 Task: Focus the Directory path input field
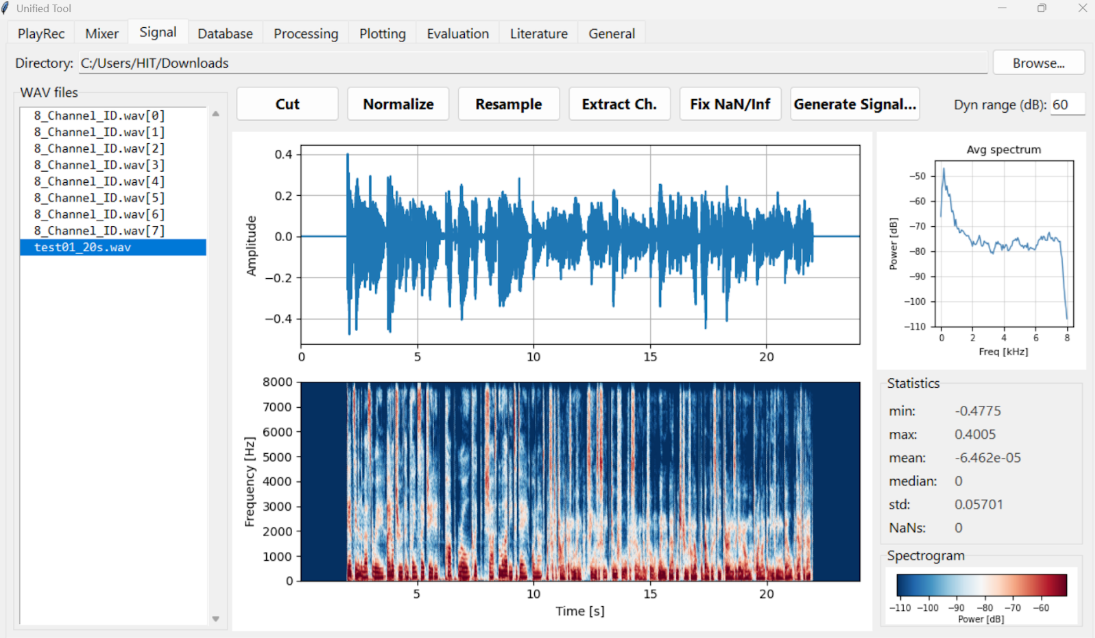click(533, 63)
